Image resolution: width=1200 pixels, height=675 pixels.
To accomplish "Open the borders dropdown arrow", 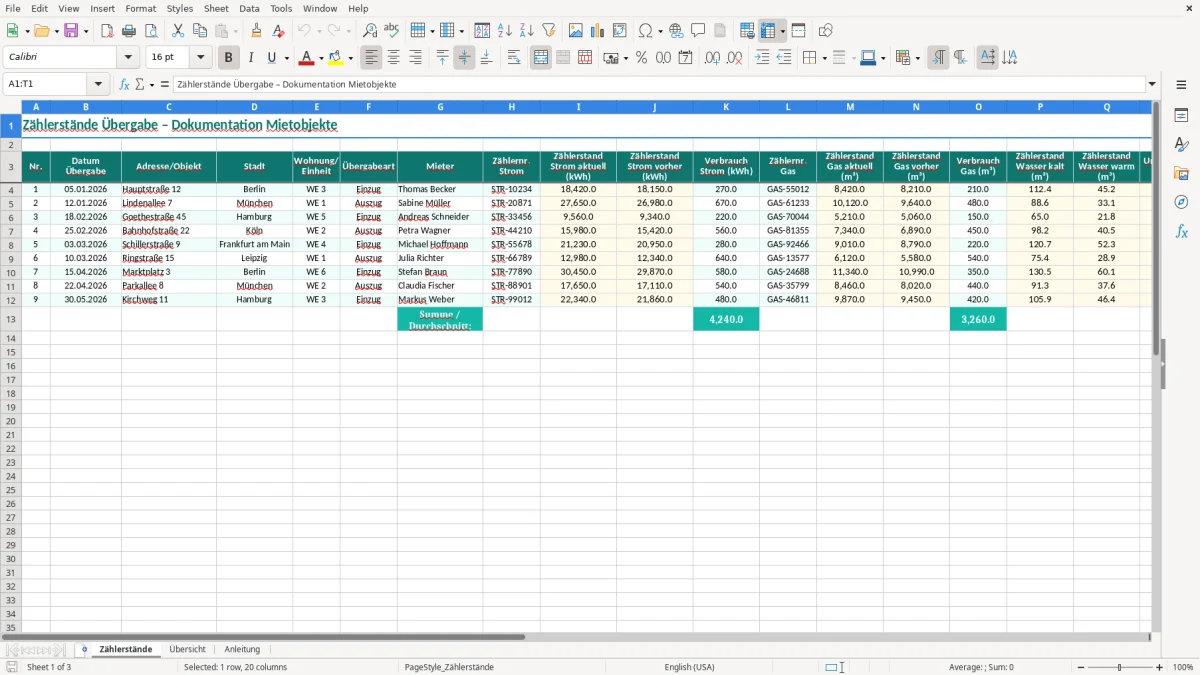I will tap(824, 58).
